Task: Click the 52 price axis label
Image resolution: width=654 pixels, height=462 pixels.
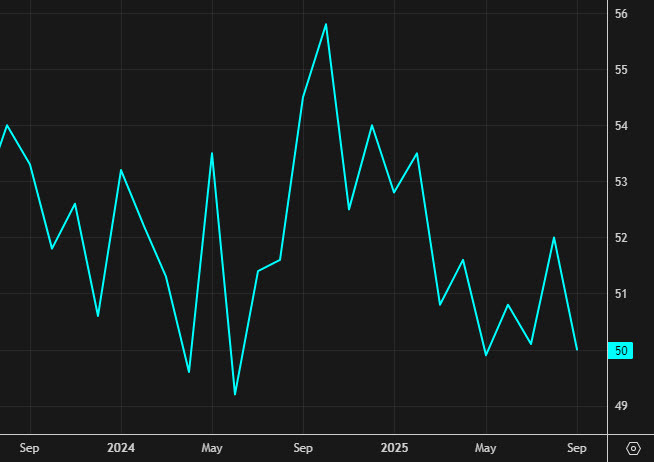Action: (621, 238)
